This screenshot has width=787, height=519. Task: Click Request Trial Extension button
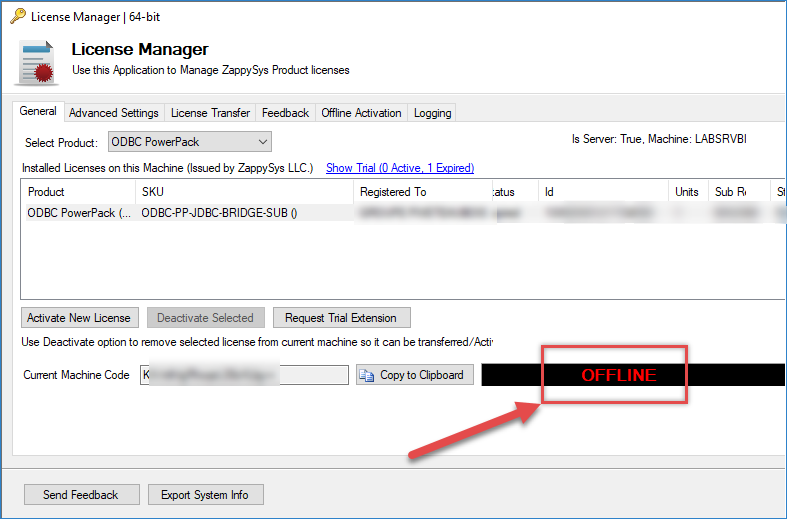click(341, 318)
